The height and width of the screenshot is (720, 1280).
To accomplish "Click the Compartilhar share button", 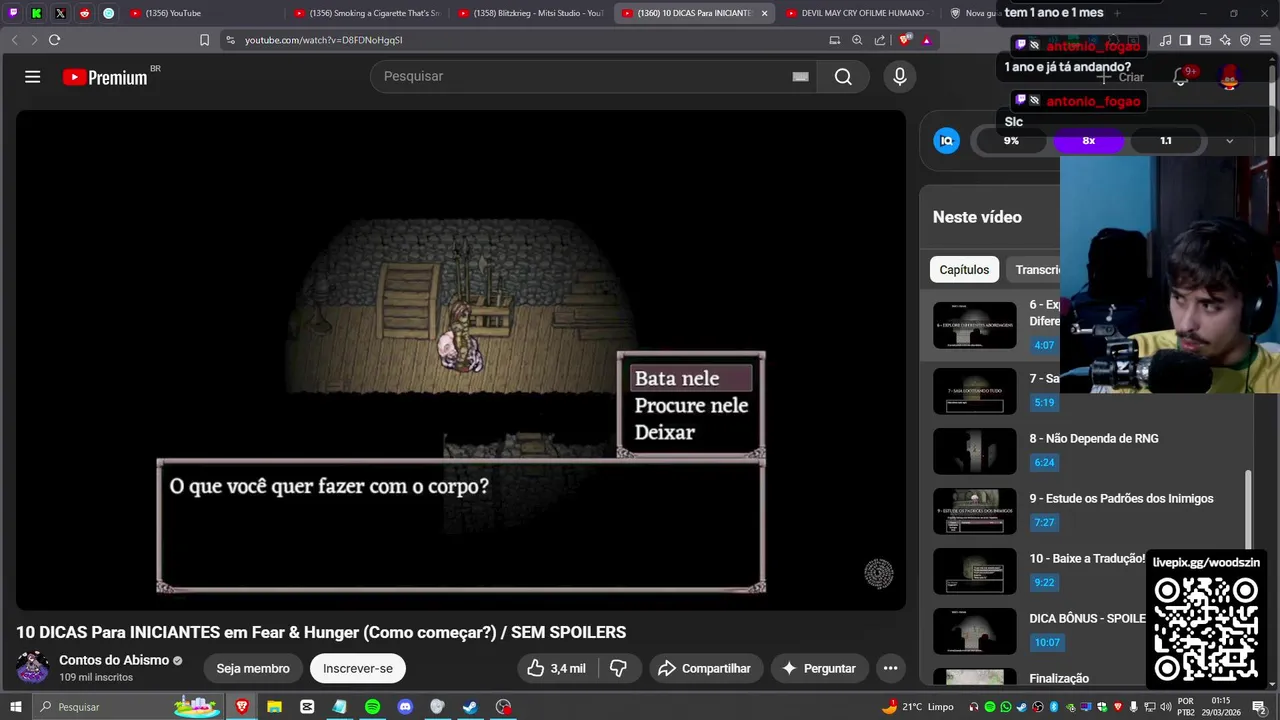I will click(705, 668).
